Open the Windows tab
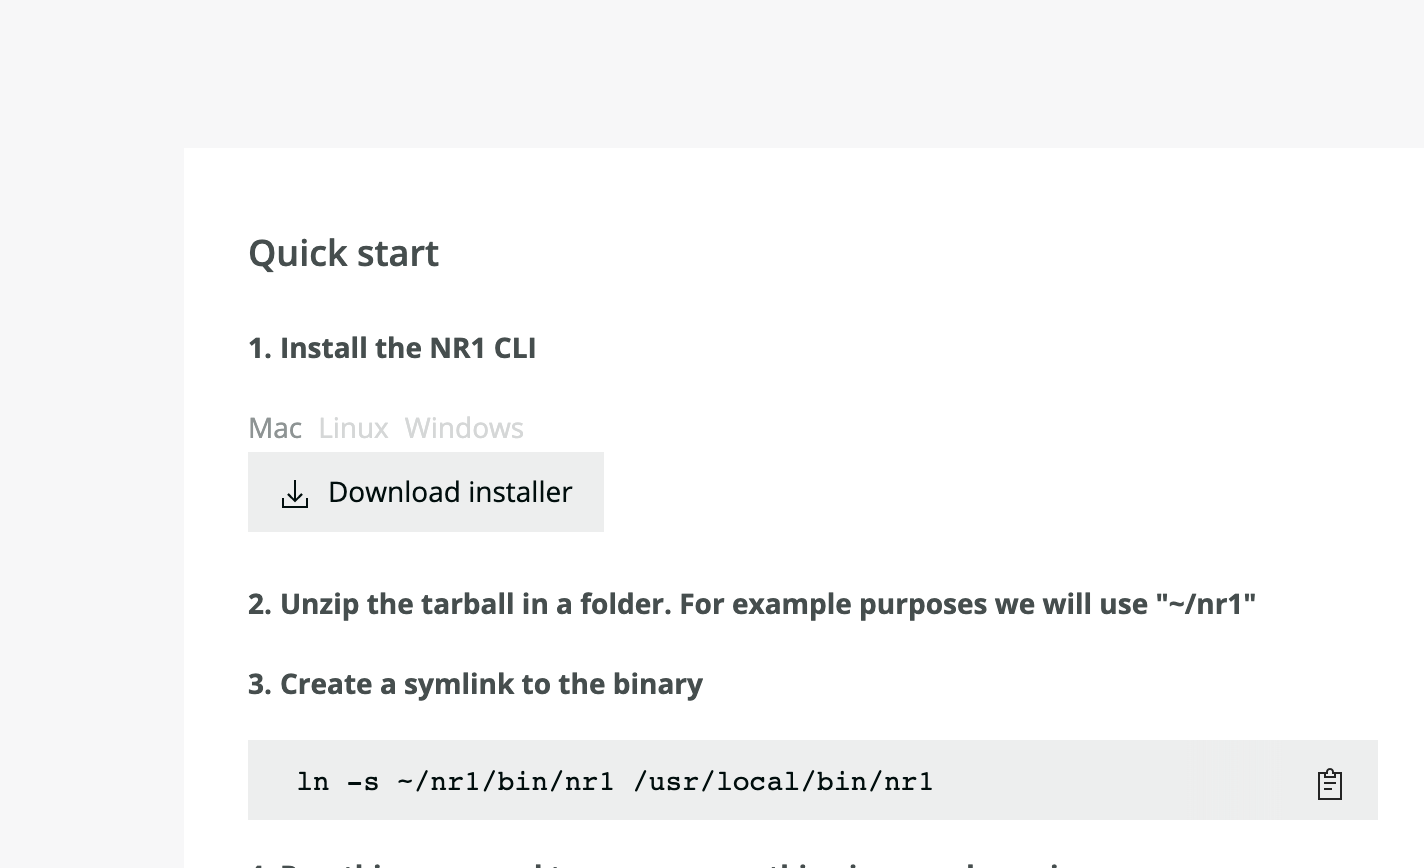This screenshot has width=1424, height=868. coord(464,428)
